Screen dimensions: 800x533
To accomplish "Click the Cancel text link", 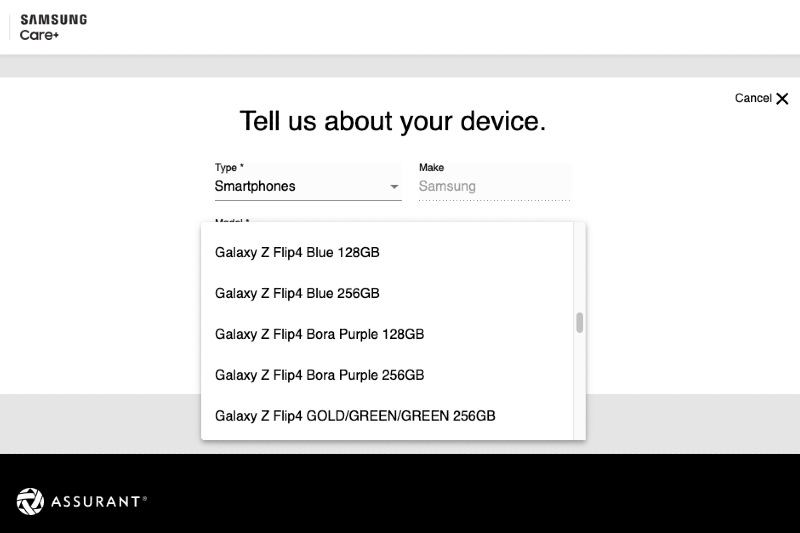I will pos(752,98).
